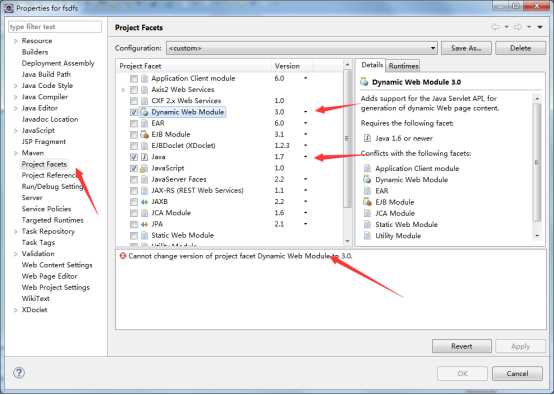554x395 pixels.
Task: Click the OK button
Action: coord(462,373)
